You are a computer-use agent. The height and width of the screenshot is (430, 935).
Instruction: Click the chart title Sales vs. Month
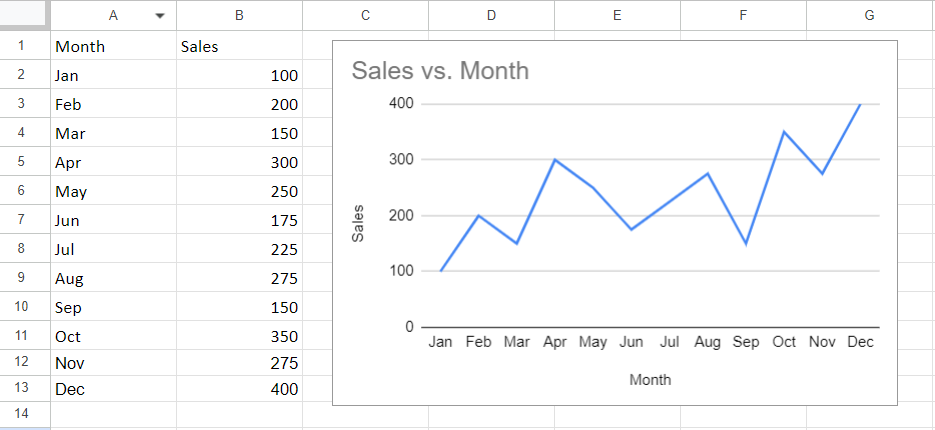[440, 70]
